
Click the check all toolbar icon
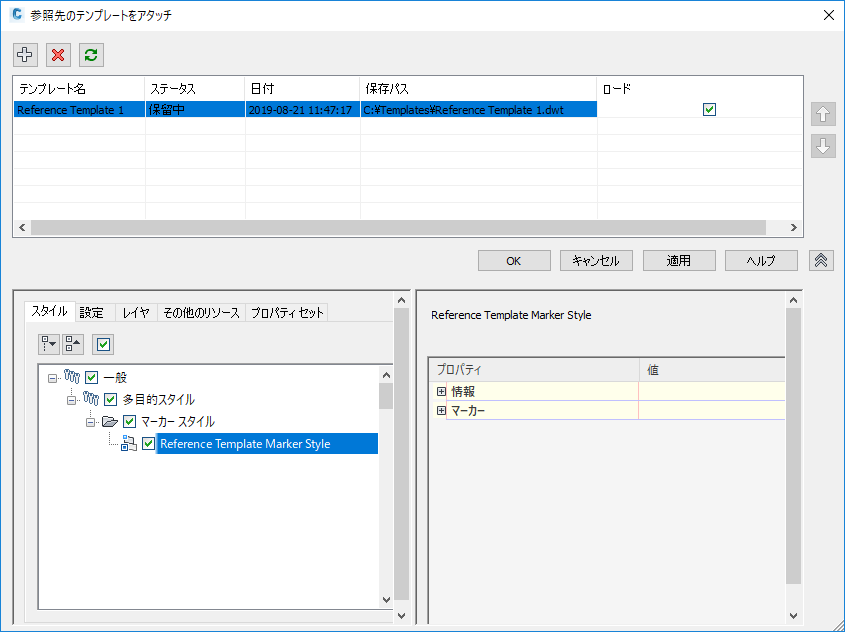point(103,344)
